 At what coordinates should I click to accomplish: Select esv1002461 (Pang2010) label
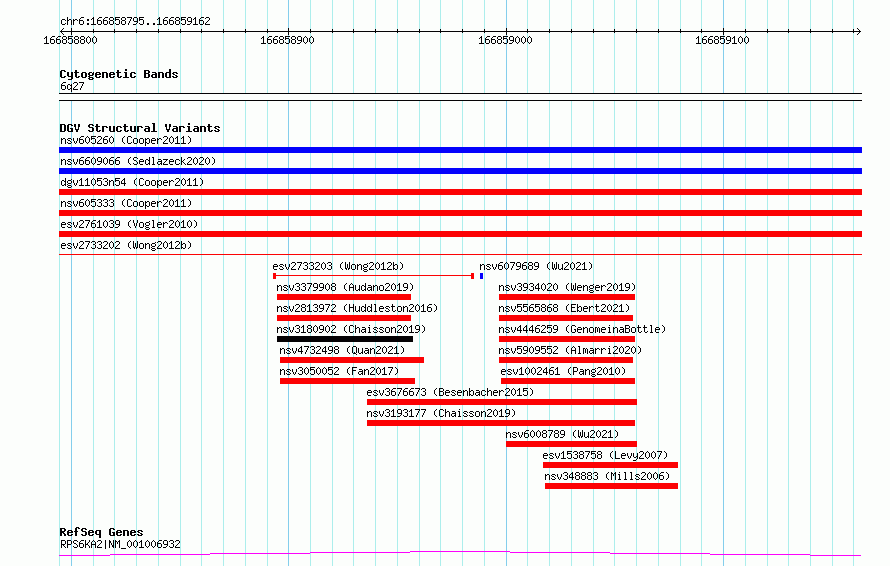564,371
